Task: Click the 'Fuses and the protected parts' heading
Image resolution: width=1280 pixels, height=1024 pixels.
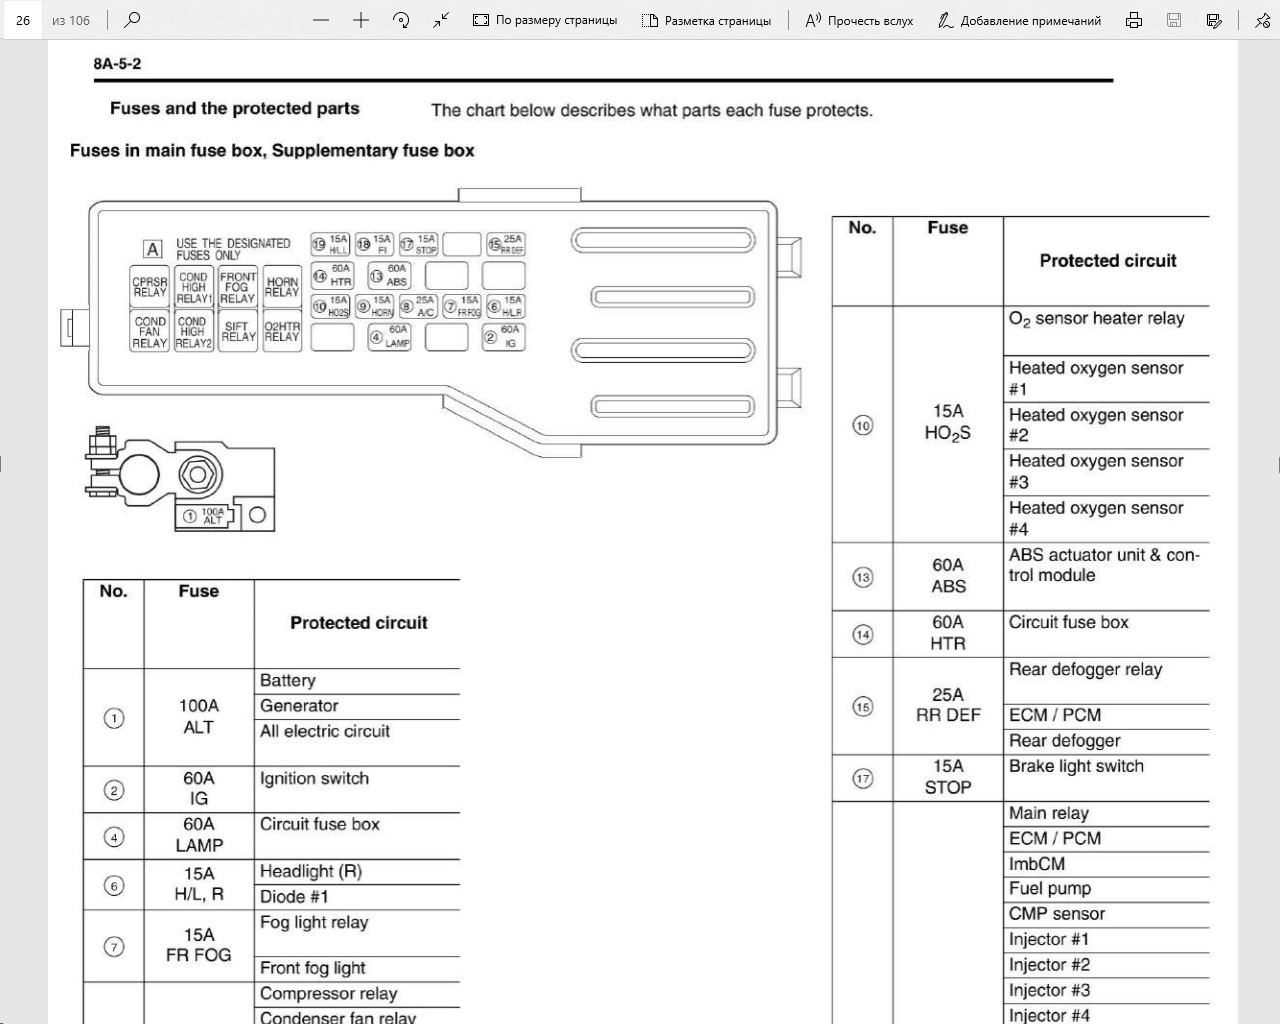Action: pos(234,109)
